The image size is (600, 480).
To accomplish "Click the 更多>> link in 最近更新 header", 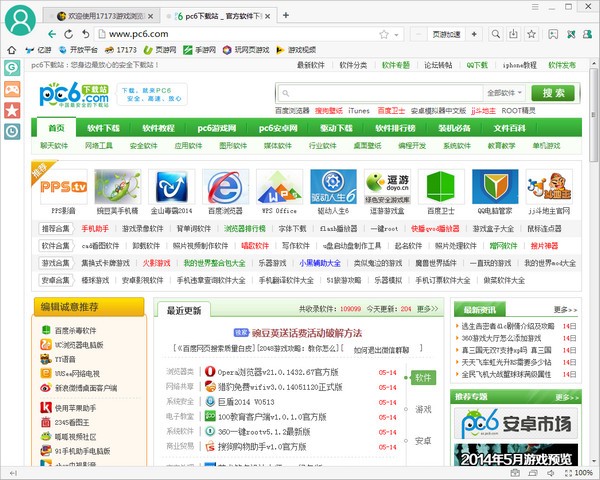I will (427, 309).
